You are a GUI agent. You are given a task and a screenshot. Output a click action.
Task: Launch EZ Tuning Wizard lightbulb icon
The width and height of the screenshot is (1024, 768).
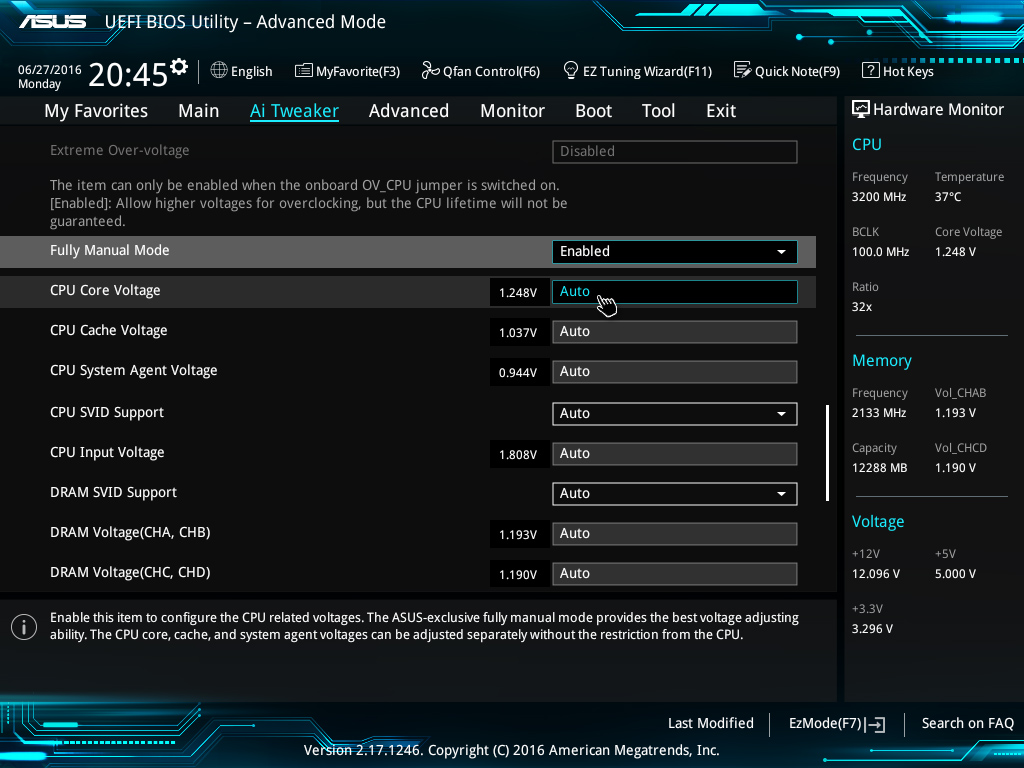point(571,70)
